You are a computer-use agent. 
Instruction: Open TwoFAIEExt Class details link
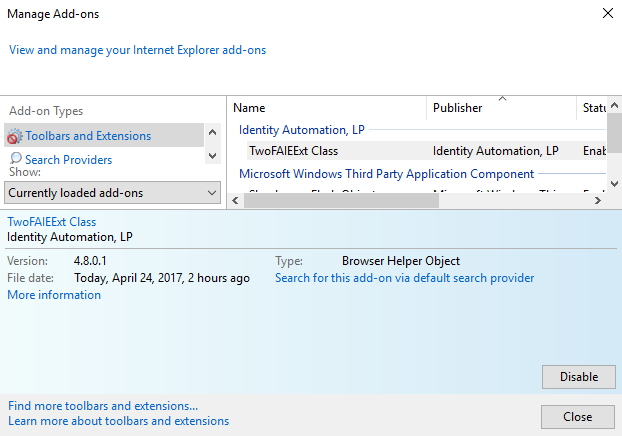[52, 222]
